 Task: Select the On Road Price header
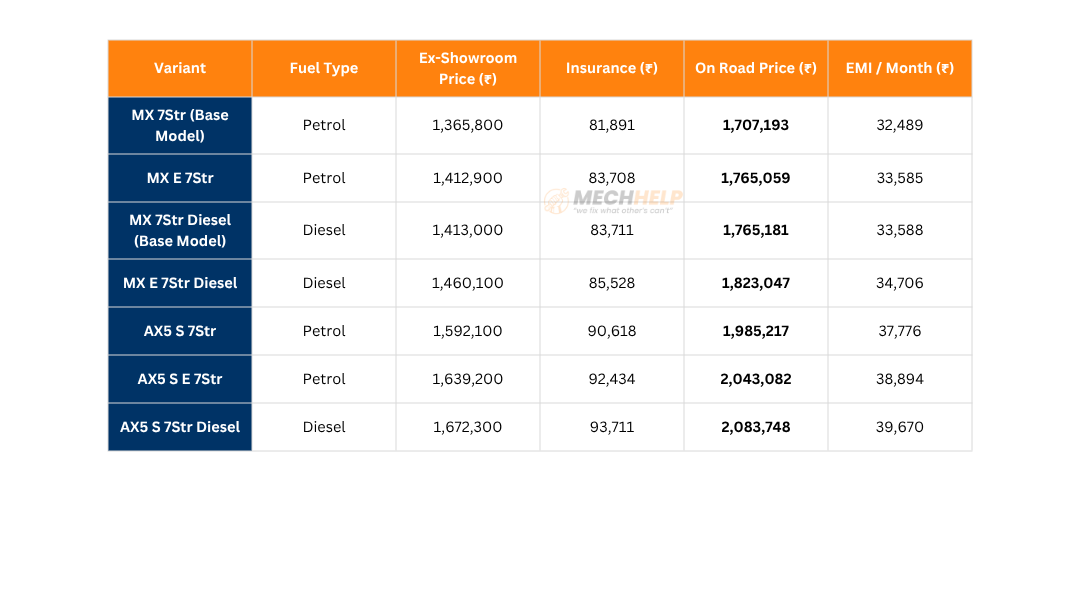pos(756,68)
